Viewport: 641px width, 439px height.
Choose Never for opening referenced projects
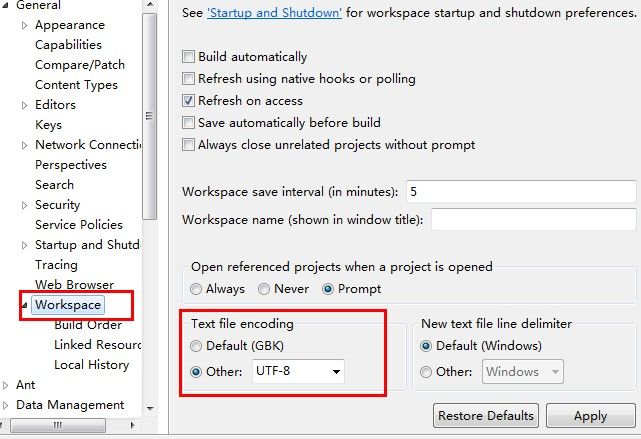pyautogui.click(x=264, y=289)
